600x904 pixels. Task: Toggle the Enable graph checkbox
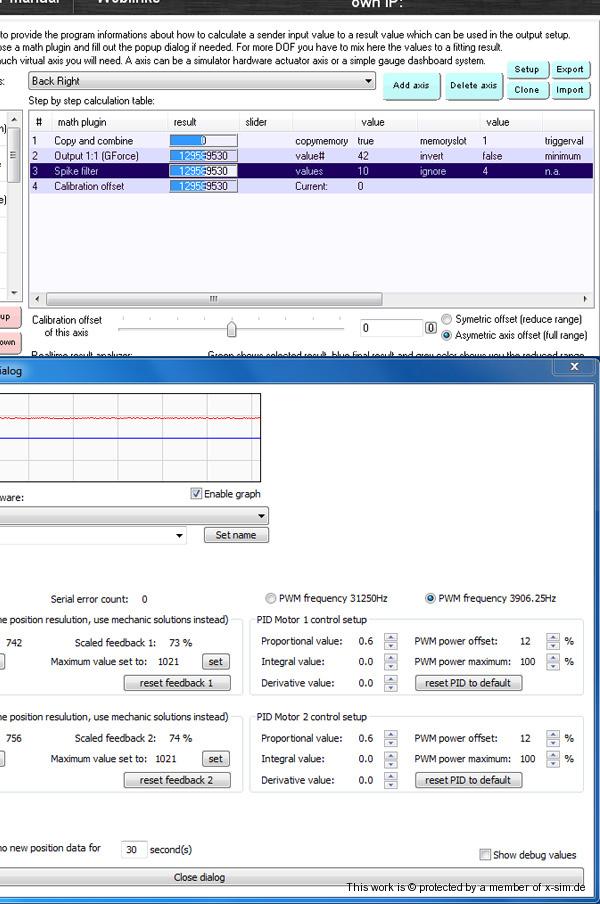[x=196, y=494]
